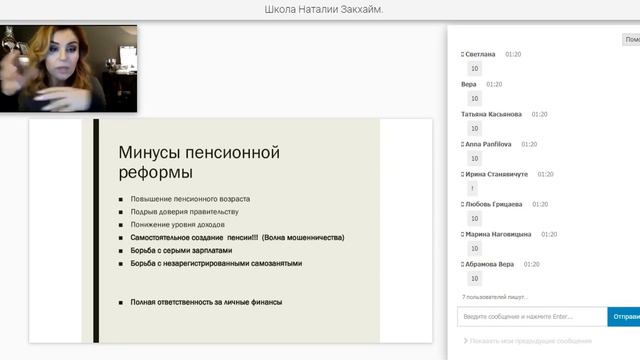
Task: Click the message input field
Action: click(x=532, y=317)
